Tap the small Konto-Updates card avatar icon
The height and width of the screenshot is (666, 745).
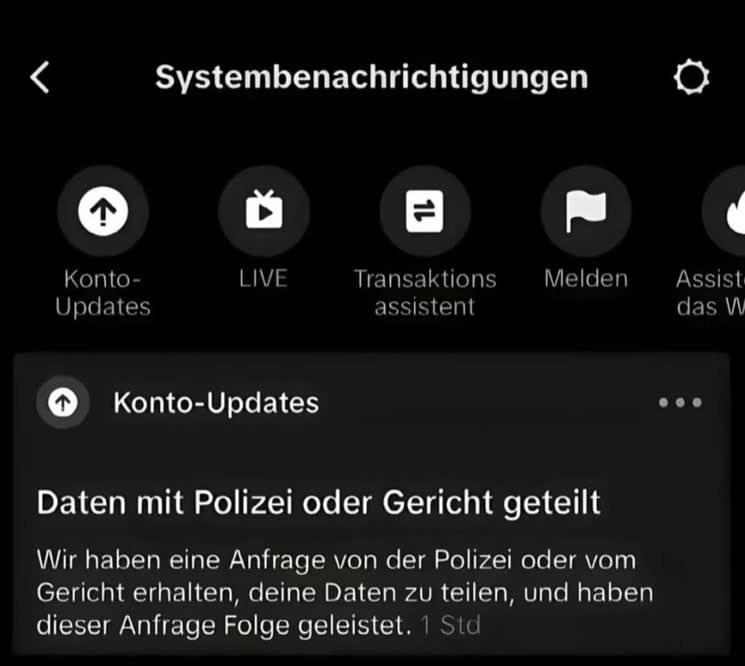click(63, 402)
